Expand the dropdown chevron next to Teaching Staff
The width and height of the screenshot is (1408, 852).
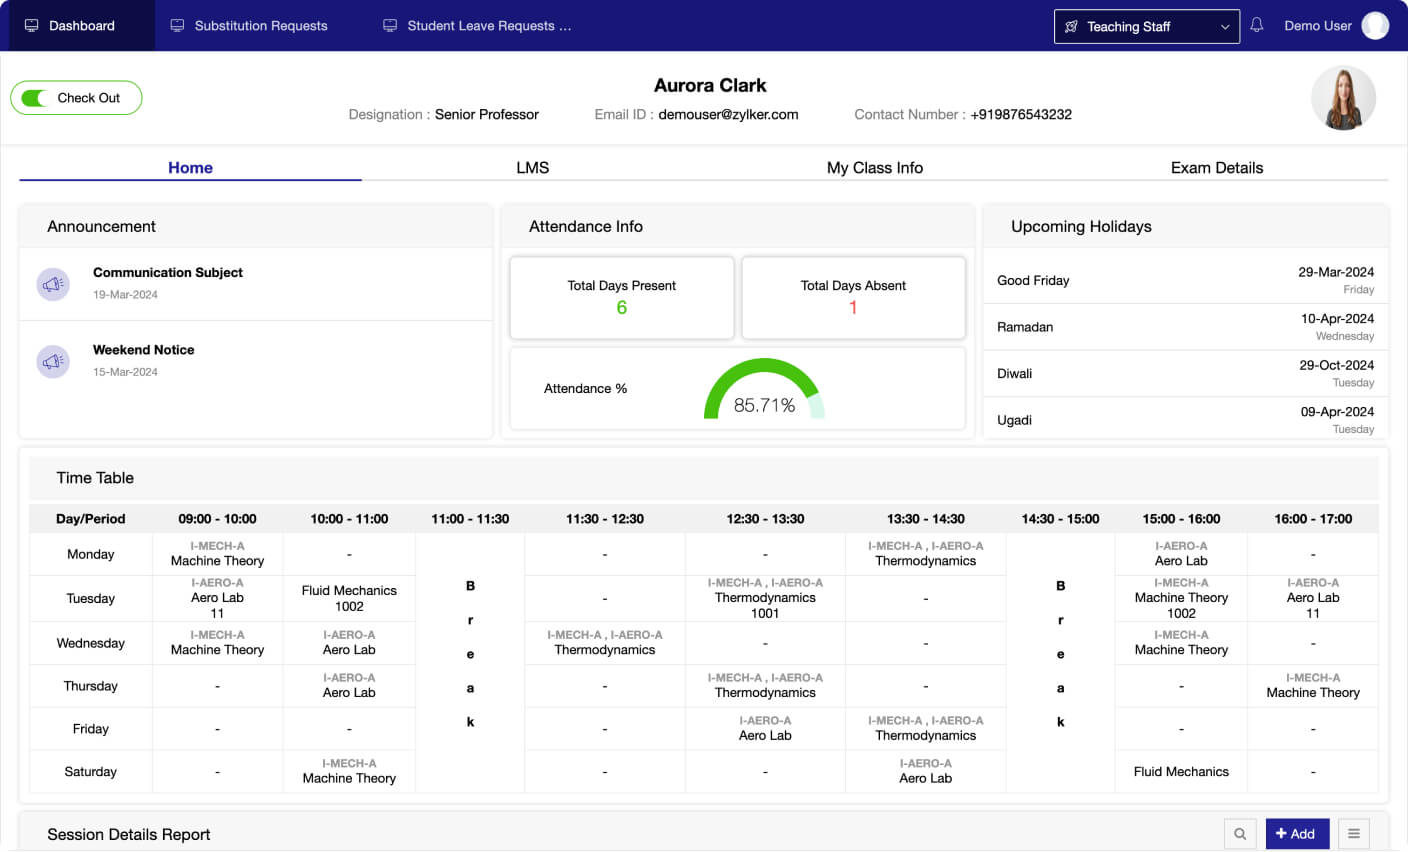1225,27
